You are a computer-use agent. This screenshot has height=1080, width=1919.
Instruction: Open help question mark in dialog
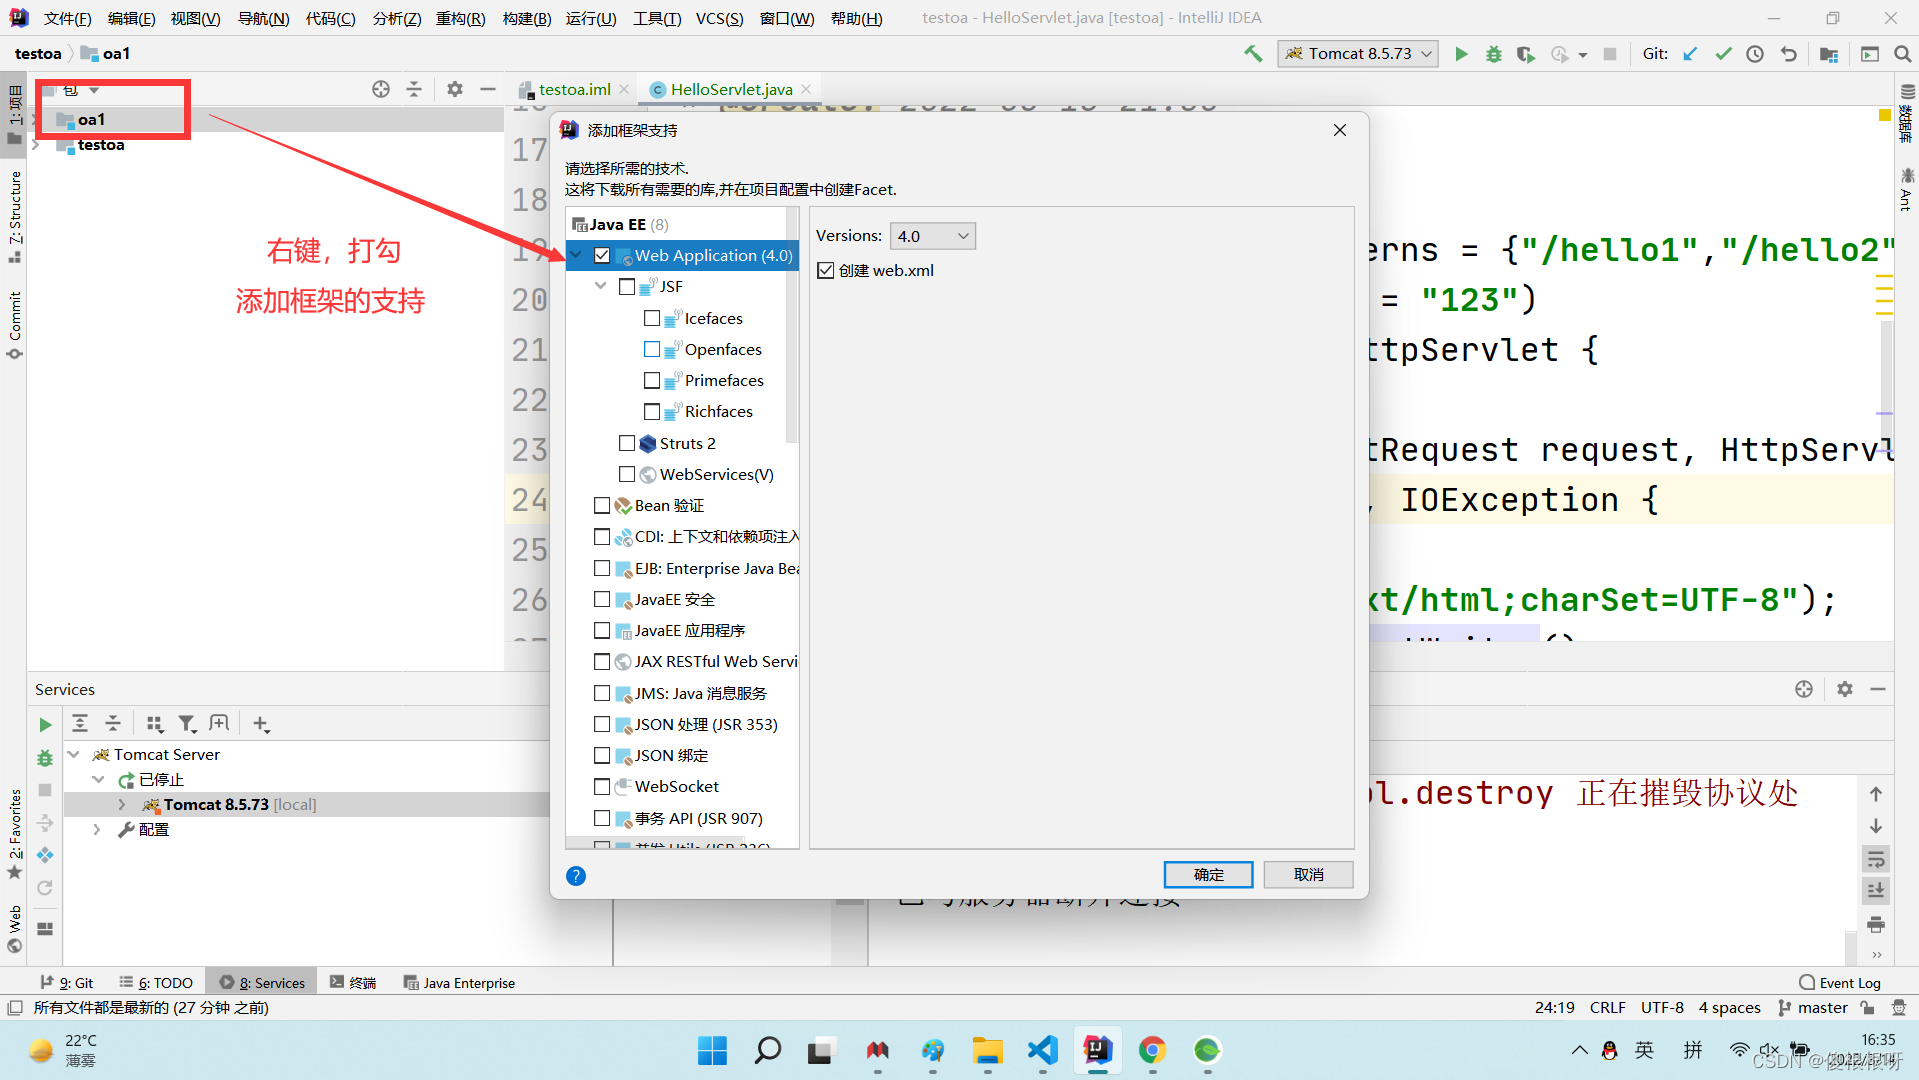(576, 876)
